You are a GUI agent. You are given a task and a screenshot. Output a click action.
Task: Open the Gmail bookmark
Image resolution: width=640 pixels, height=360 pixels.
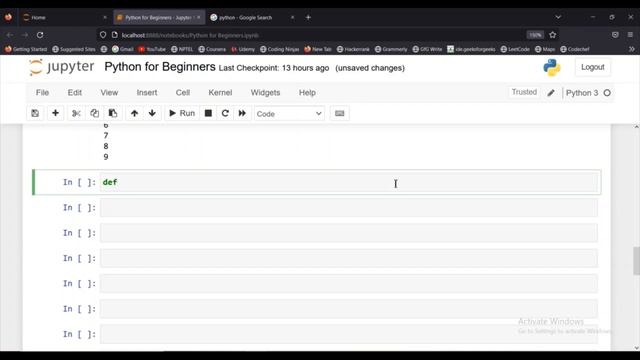pos(123,49)
